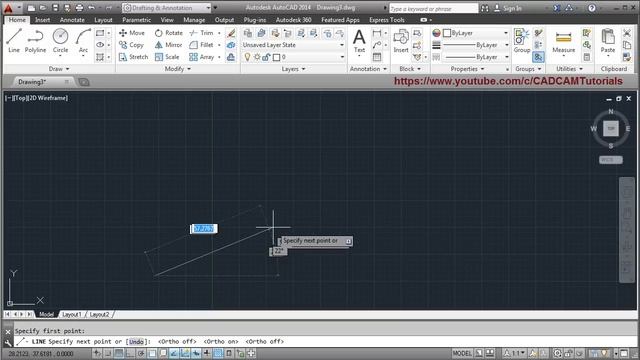
Task: Activate the Rotate command
Action: point(169,33)
